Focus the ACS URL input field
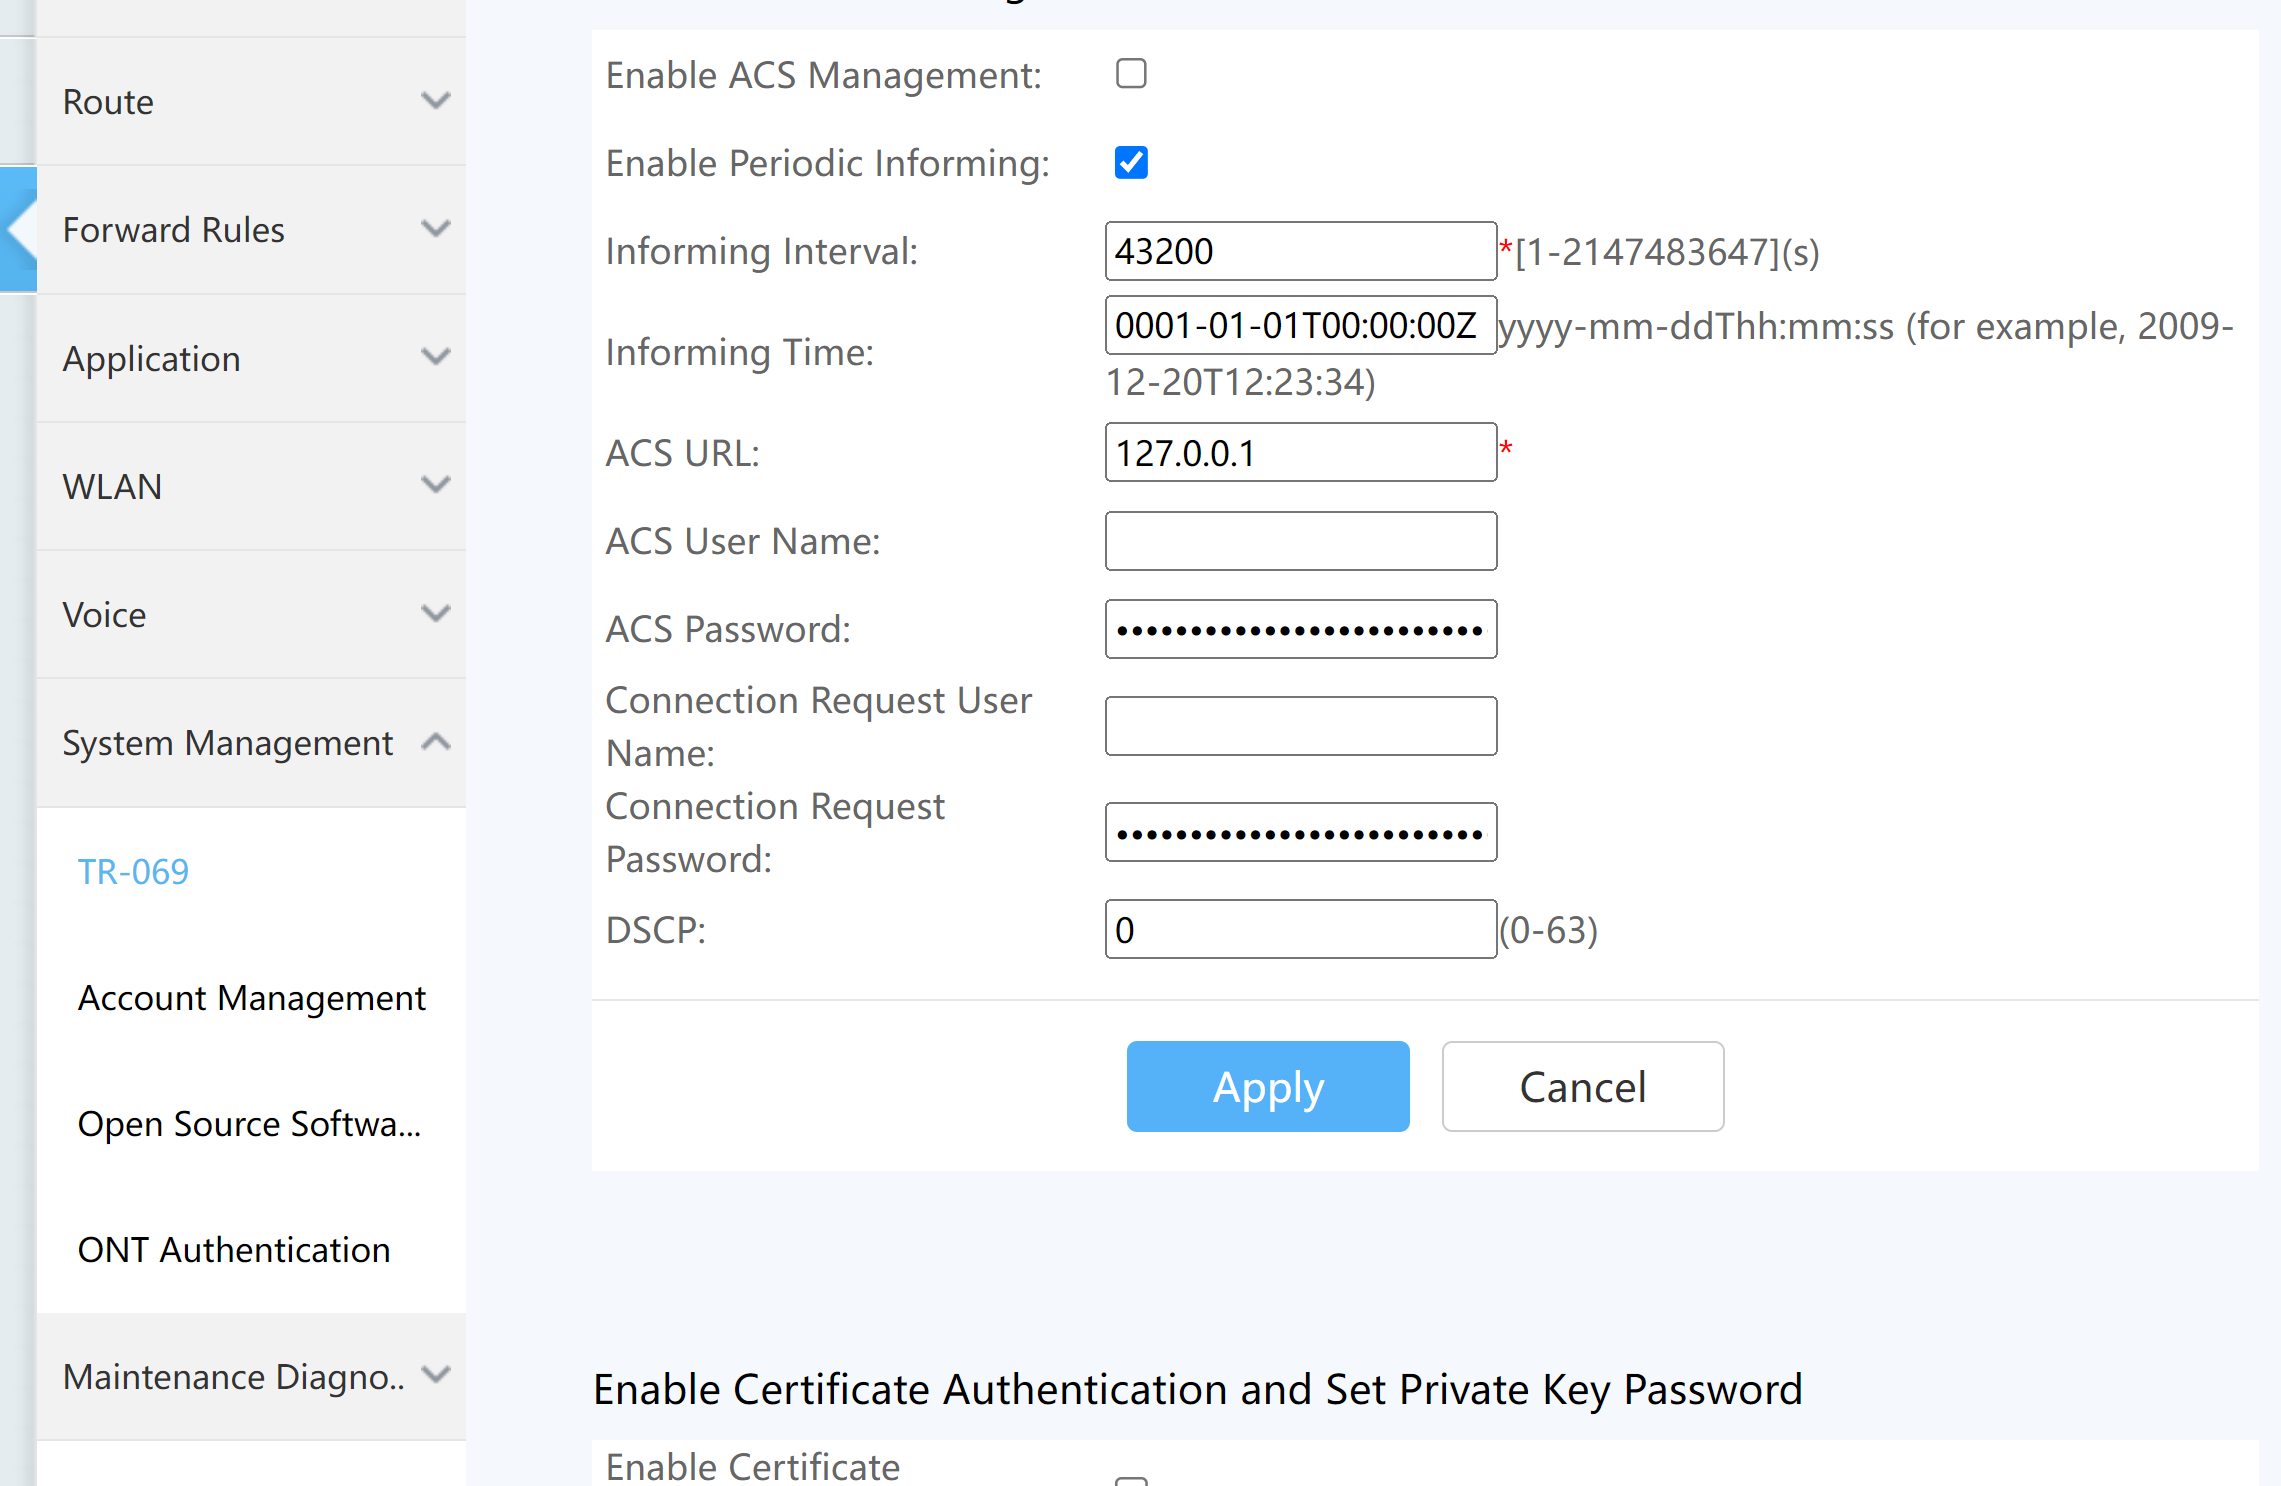Screen dimensions: 2281x1486 (x=1300, y=453)
